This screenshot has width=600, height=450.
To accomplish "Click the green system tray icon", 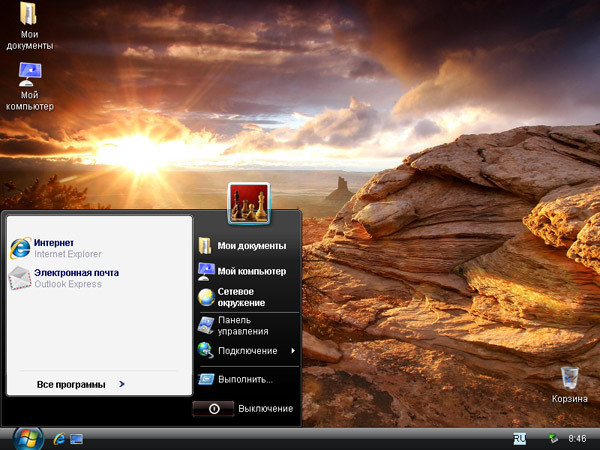I will click(553, 439).
